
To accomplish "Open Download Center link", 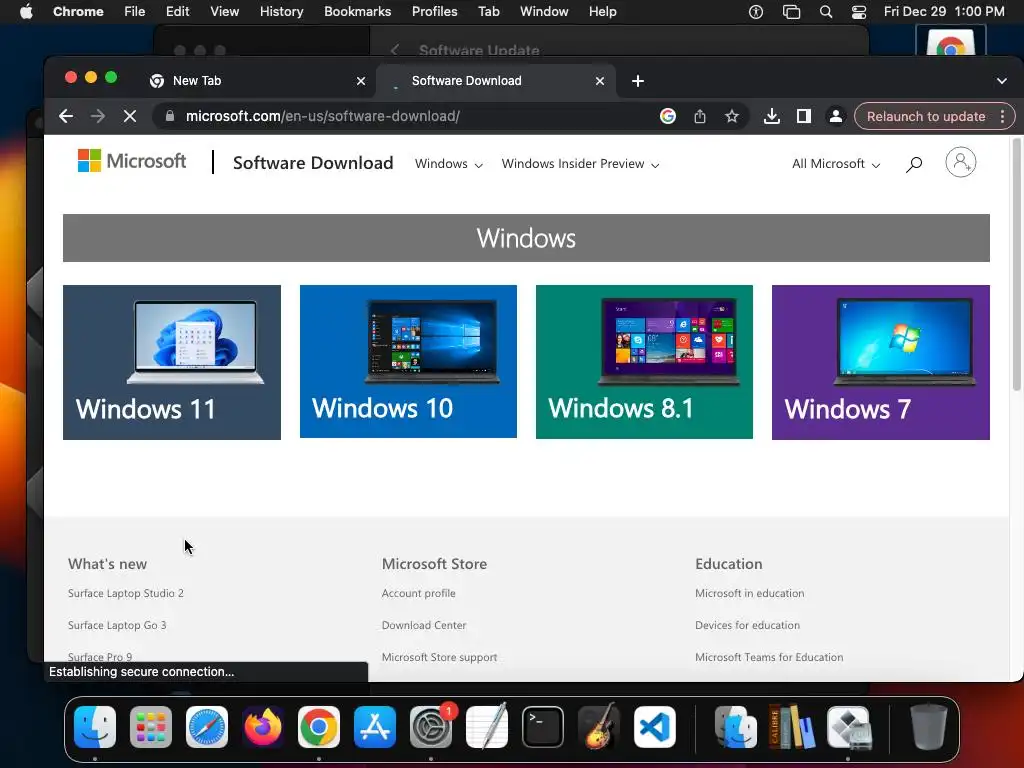I will click(x=424, y=625).
